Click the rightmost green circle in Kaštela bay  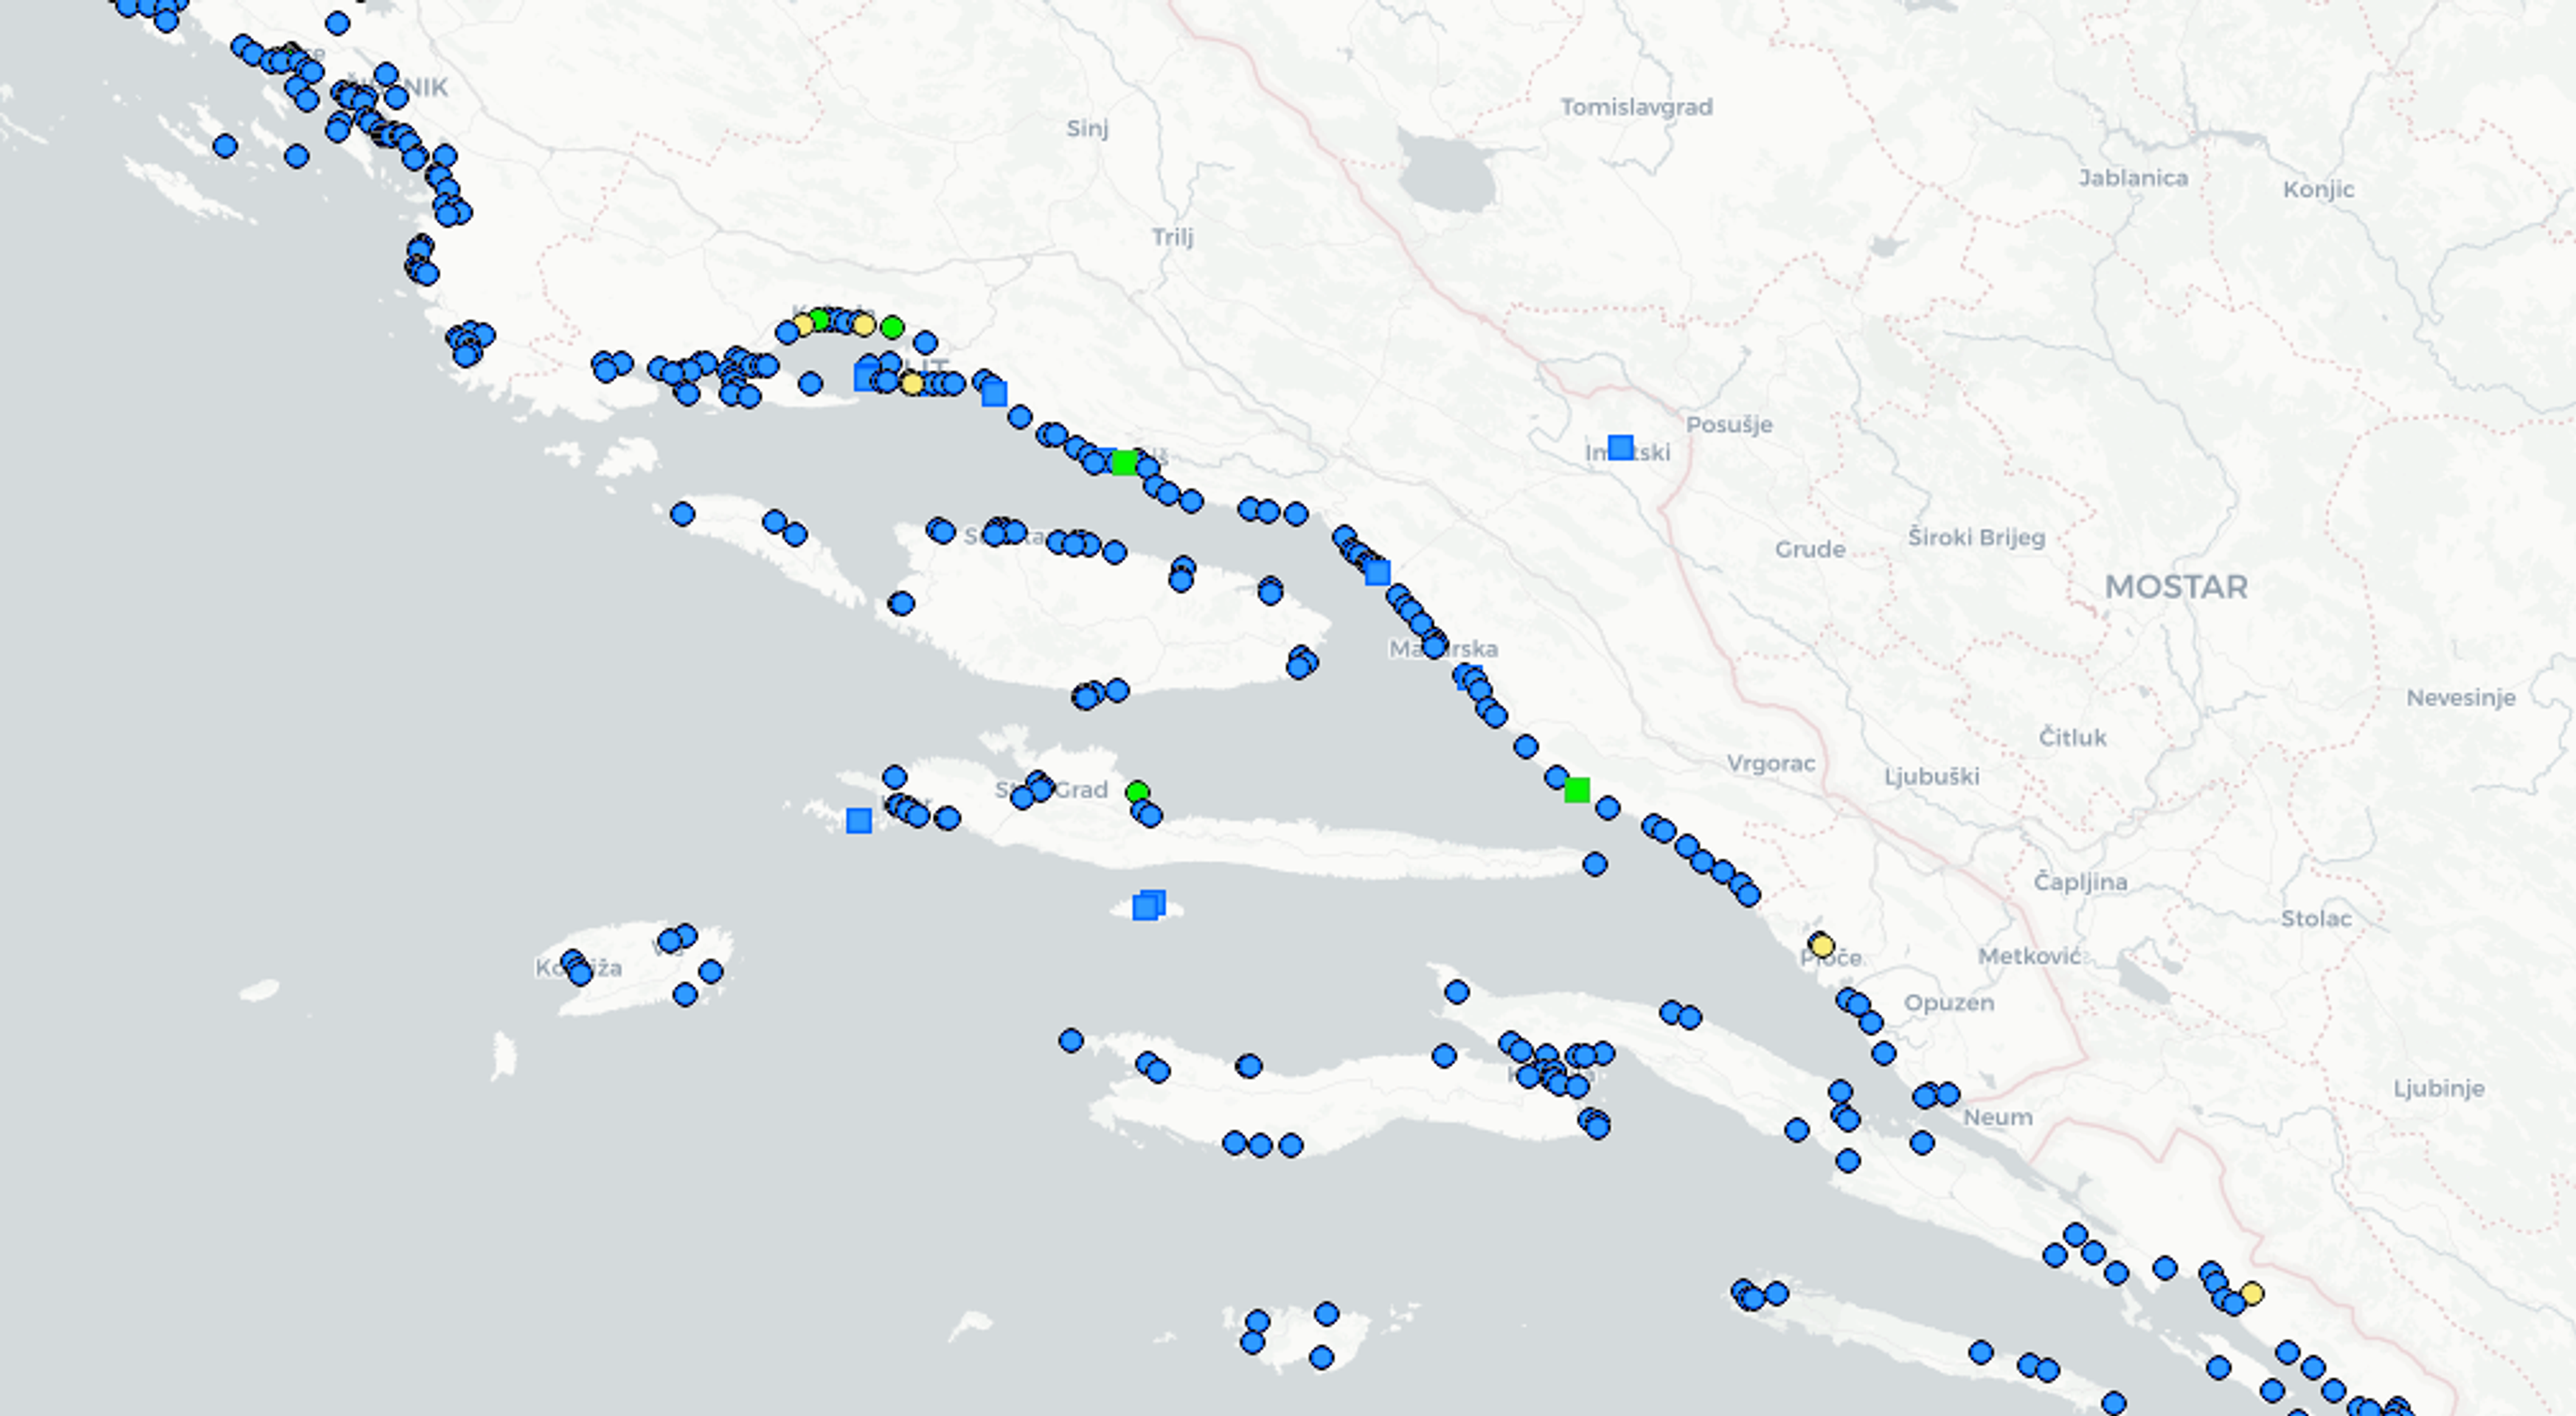click(893, 327)
